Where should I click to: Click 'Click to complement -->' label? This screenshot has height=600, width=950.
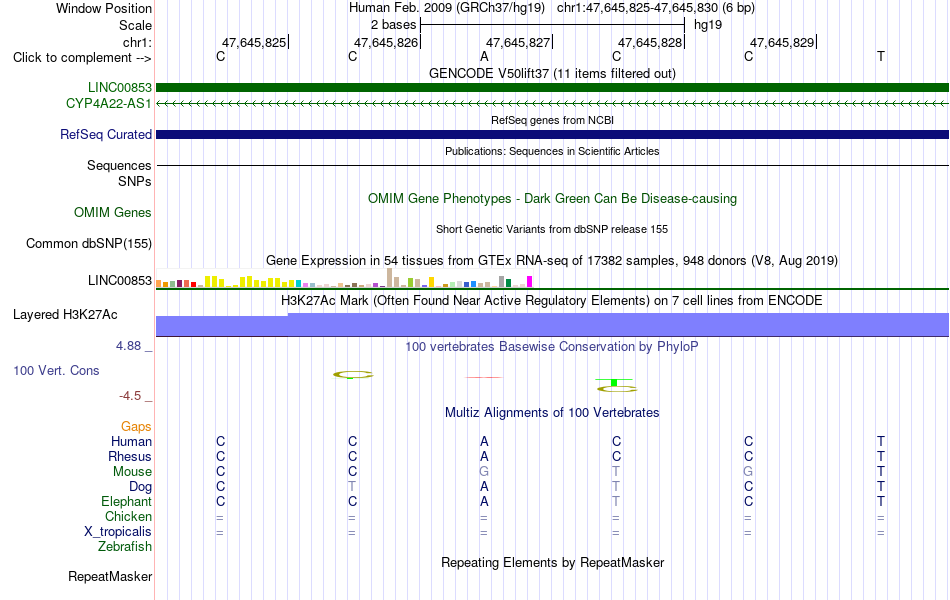[82, 58]
